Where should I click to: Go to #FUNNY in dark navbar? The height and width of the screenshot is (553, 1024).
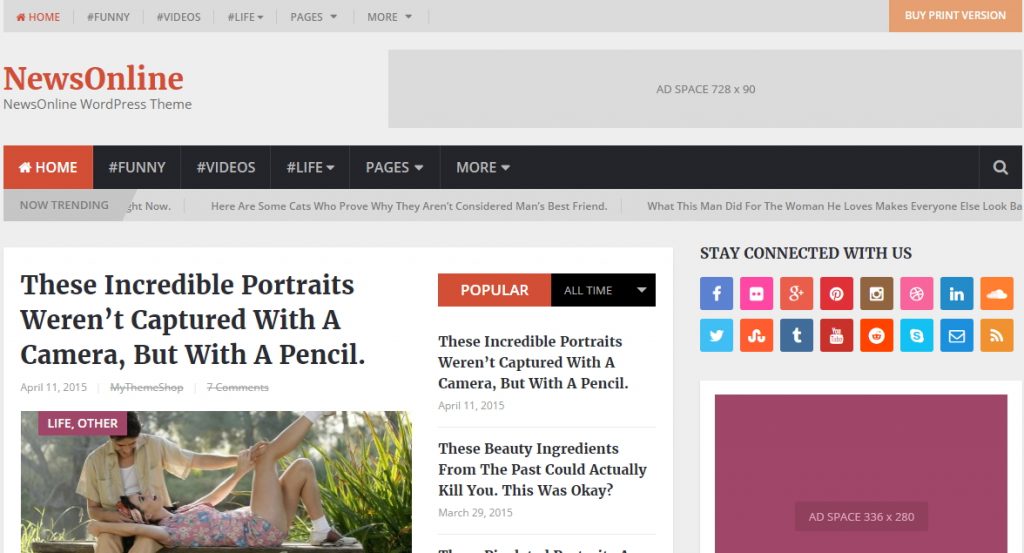click(136, 167)
